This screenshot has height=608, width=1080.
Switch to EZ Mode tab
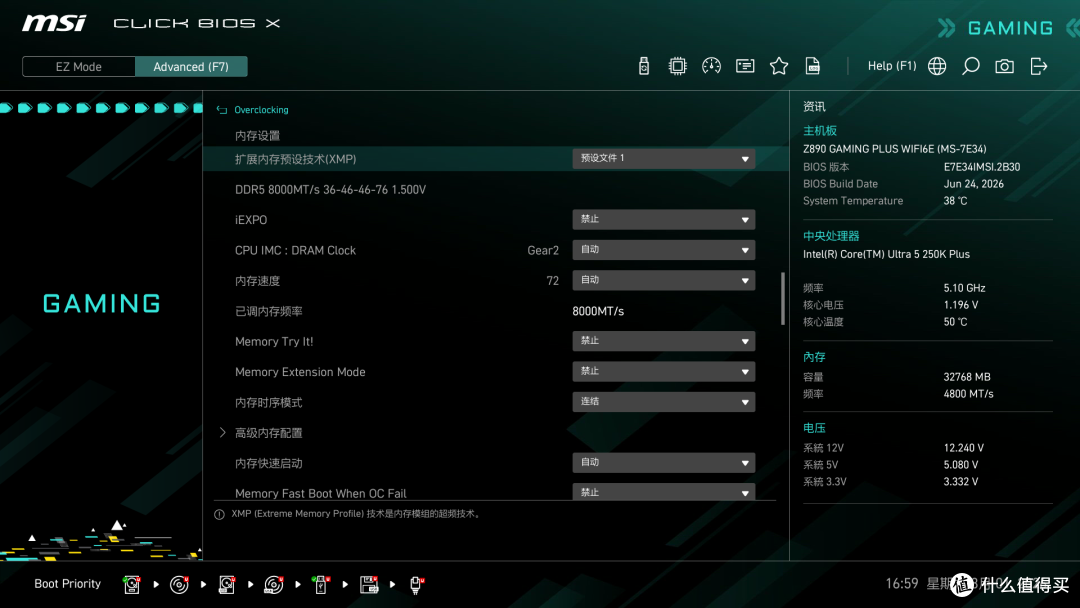[x=79, y=67]
